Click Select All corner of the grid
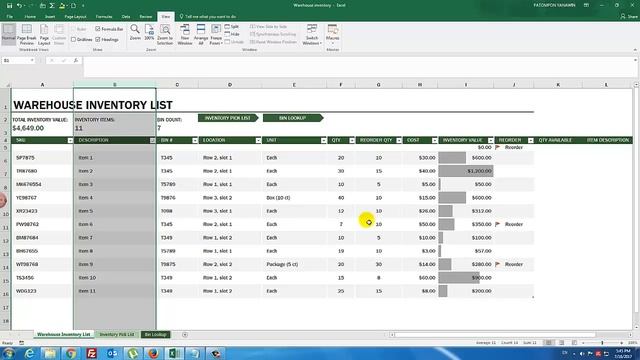 click(7, 84)
